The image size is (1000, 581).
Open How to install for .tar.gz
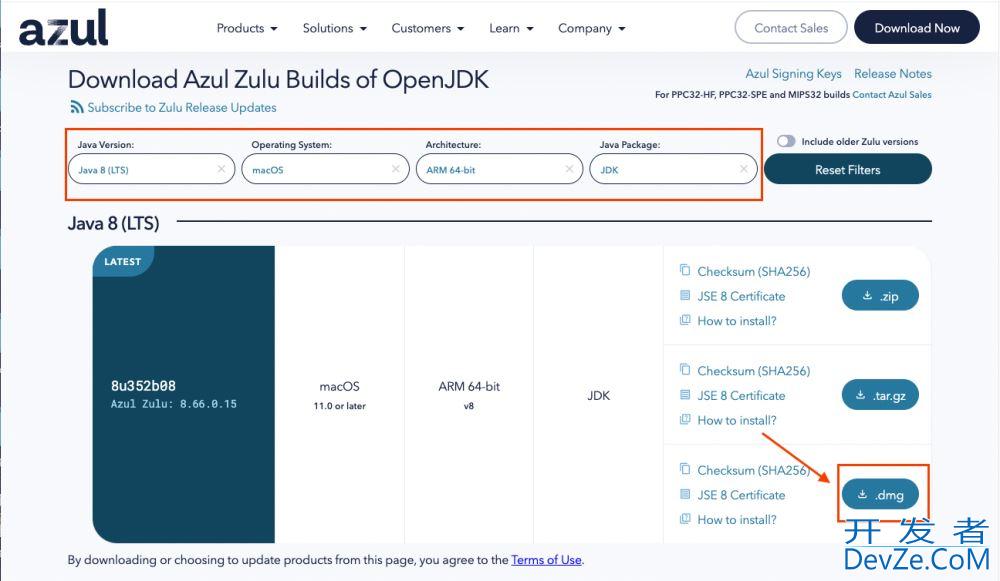737,420
